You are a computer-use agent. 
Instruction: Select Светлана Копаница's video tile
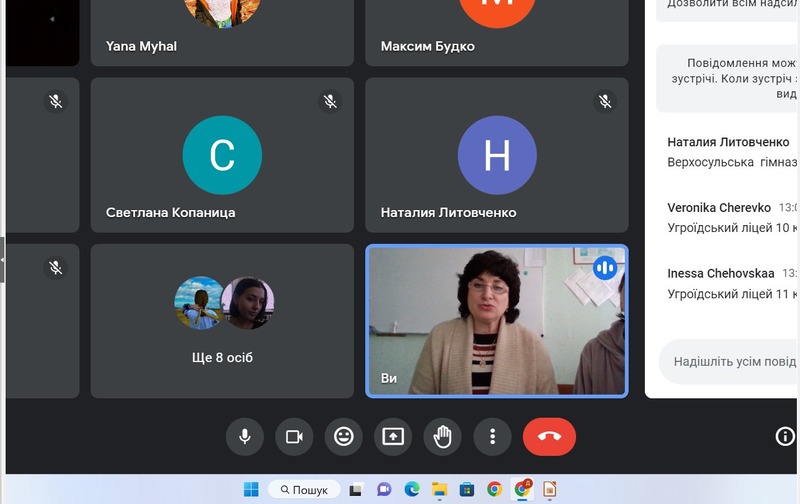click(x=222, y=155)
